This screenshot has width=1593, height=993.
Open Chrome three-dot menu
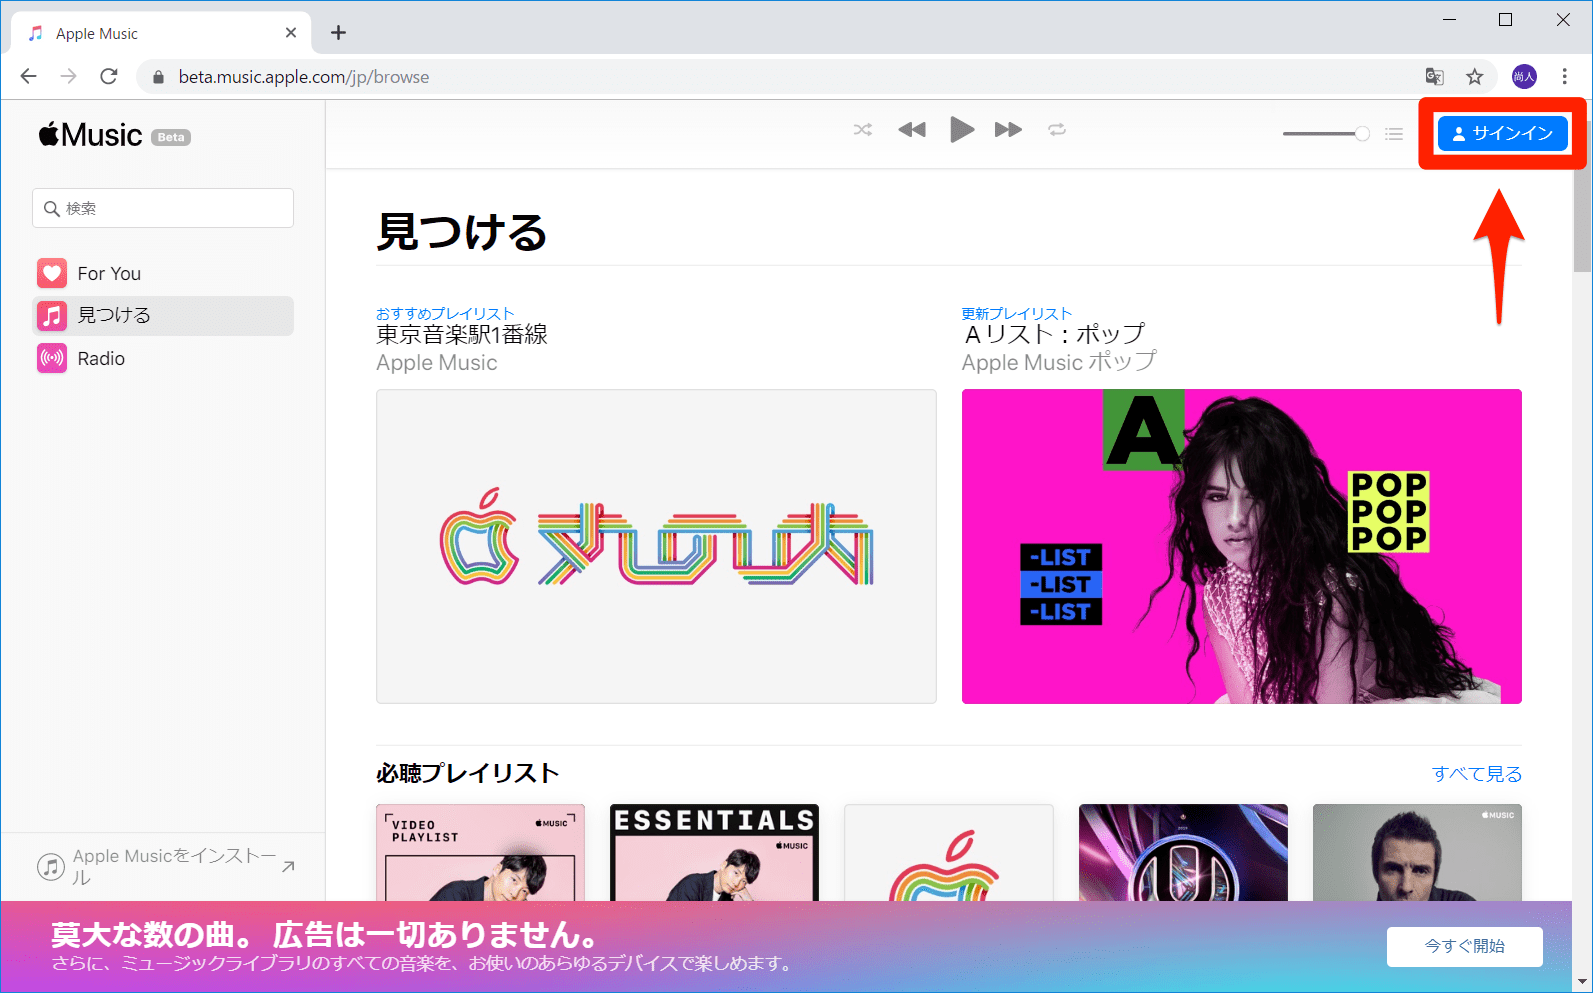click(x=1565, y=77)
